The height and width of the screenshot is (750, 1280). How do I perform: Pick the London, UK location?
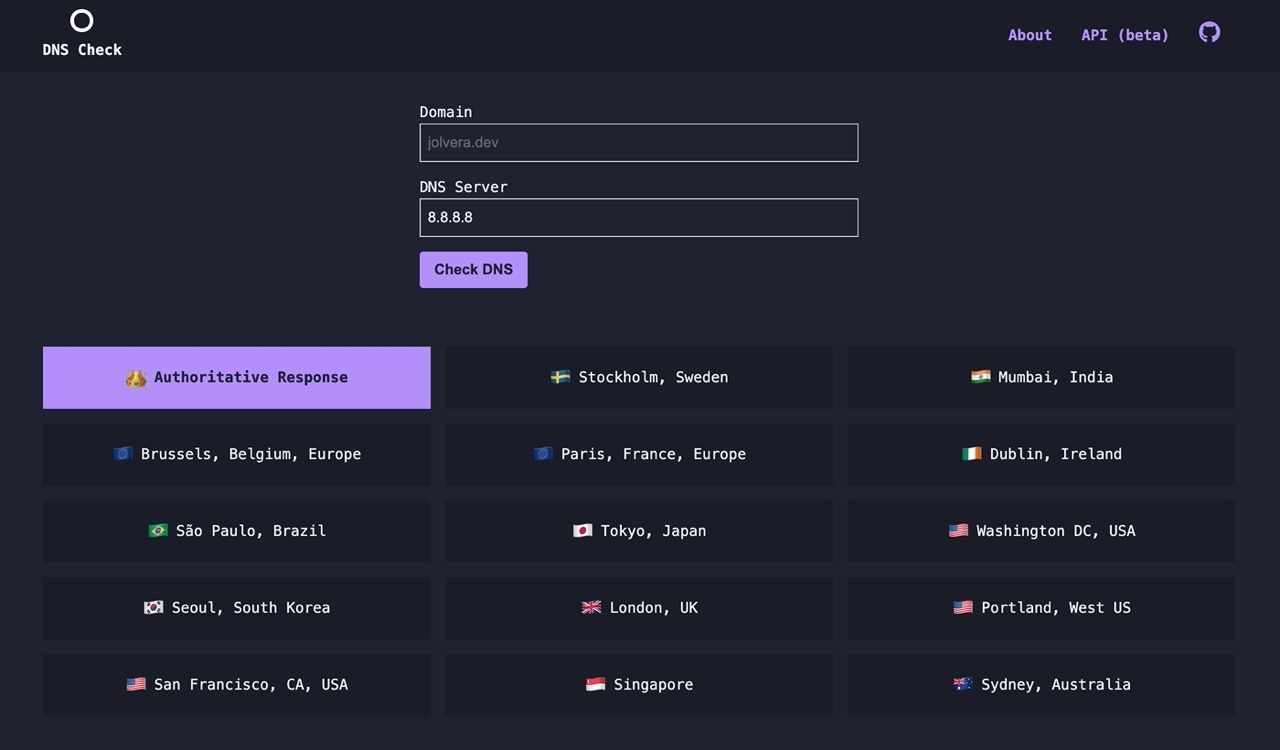[x=639, y=608]
